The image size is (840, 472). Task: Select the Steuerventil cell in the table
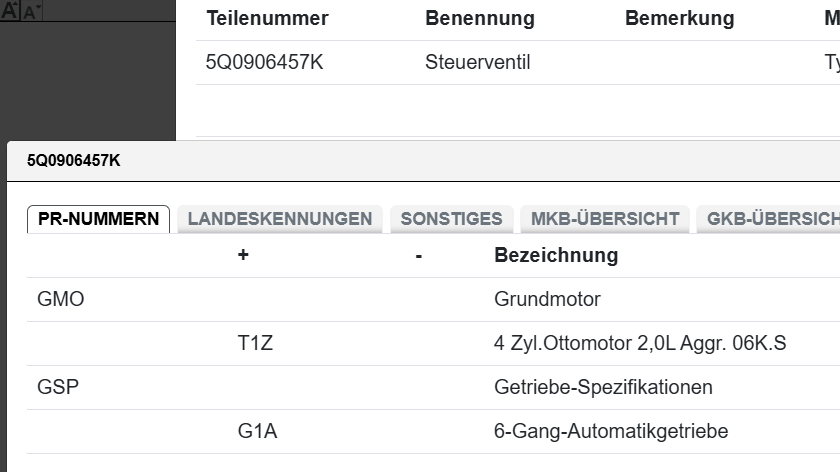click(477, 63)
